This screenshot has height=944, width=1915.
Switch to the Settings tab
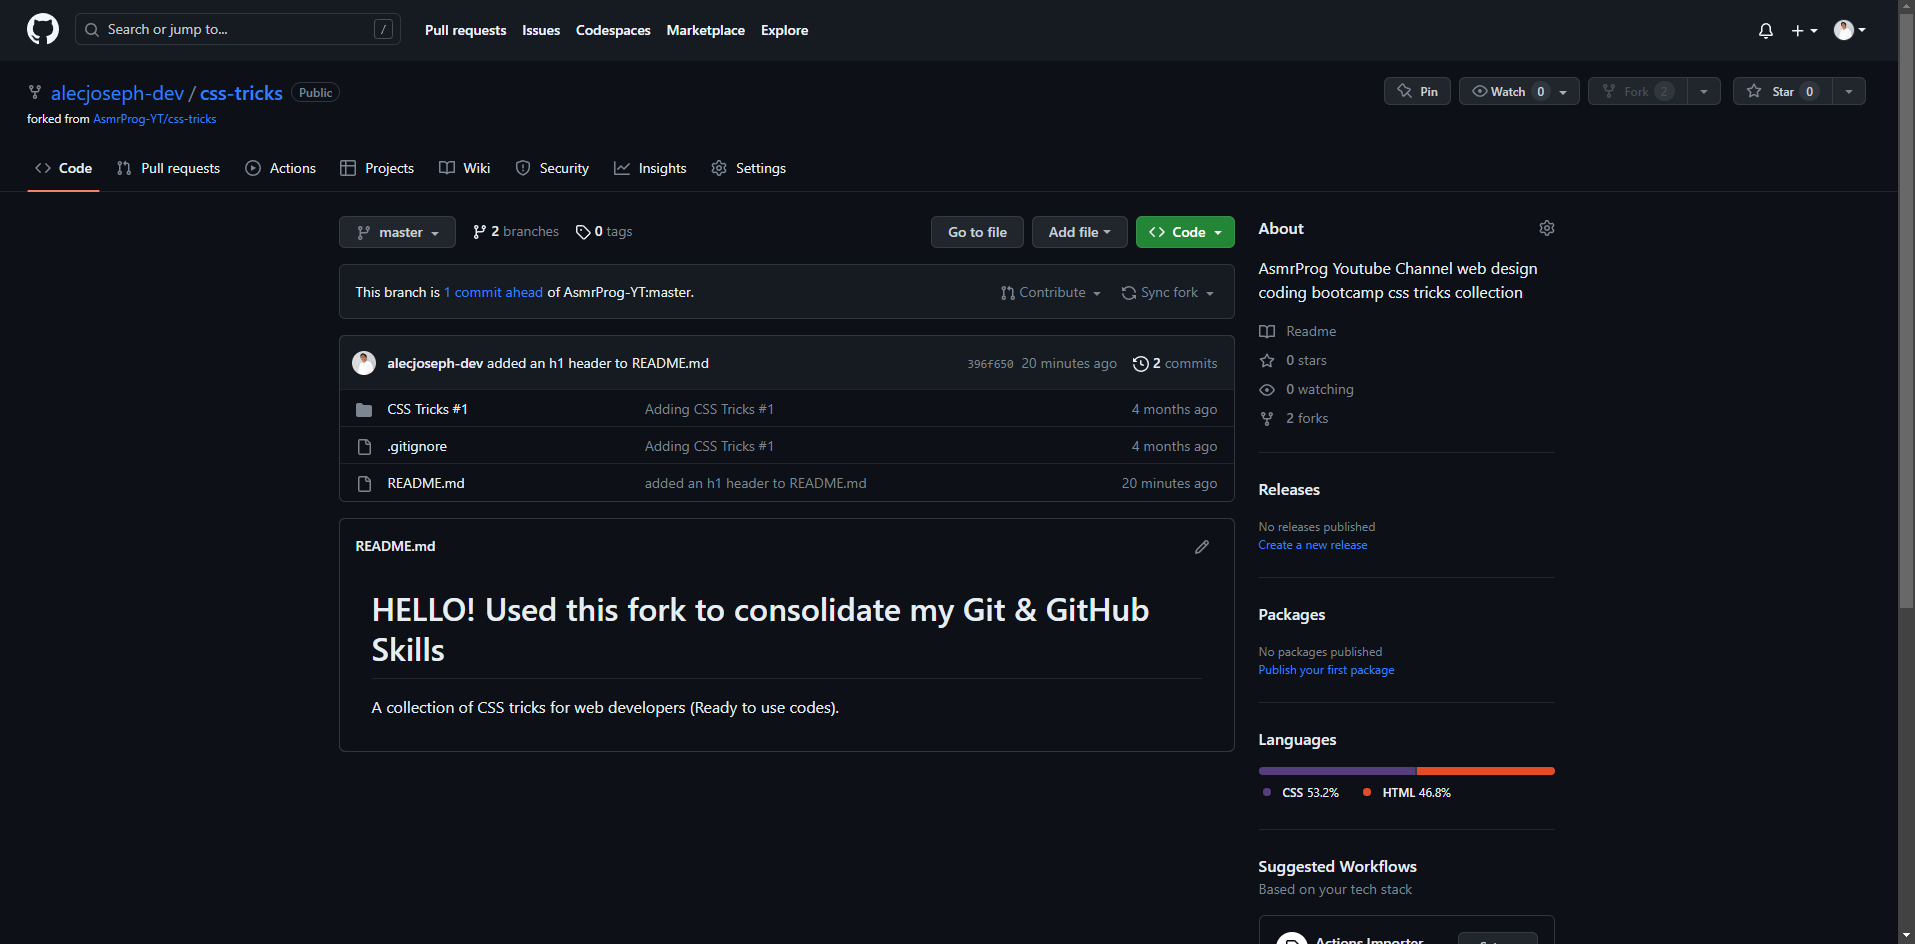(748, 168)
